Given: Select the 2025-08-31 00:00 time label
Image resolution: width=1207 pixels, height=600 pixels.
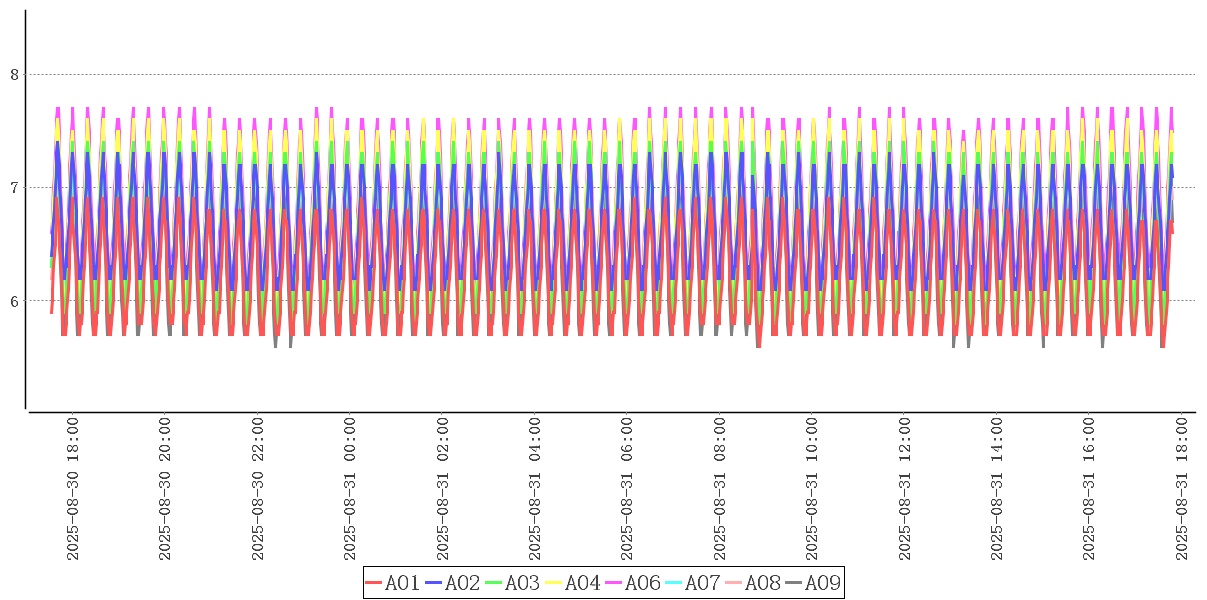Looking at the screenshot, I should (350, 489).
